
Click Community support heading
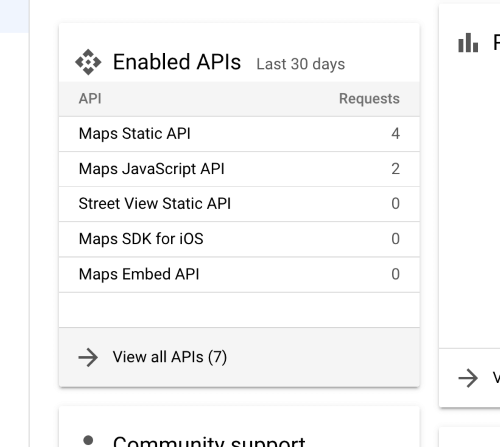click(209, 441)
